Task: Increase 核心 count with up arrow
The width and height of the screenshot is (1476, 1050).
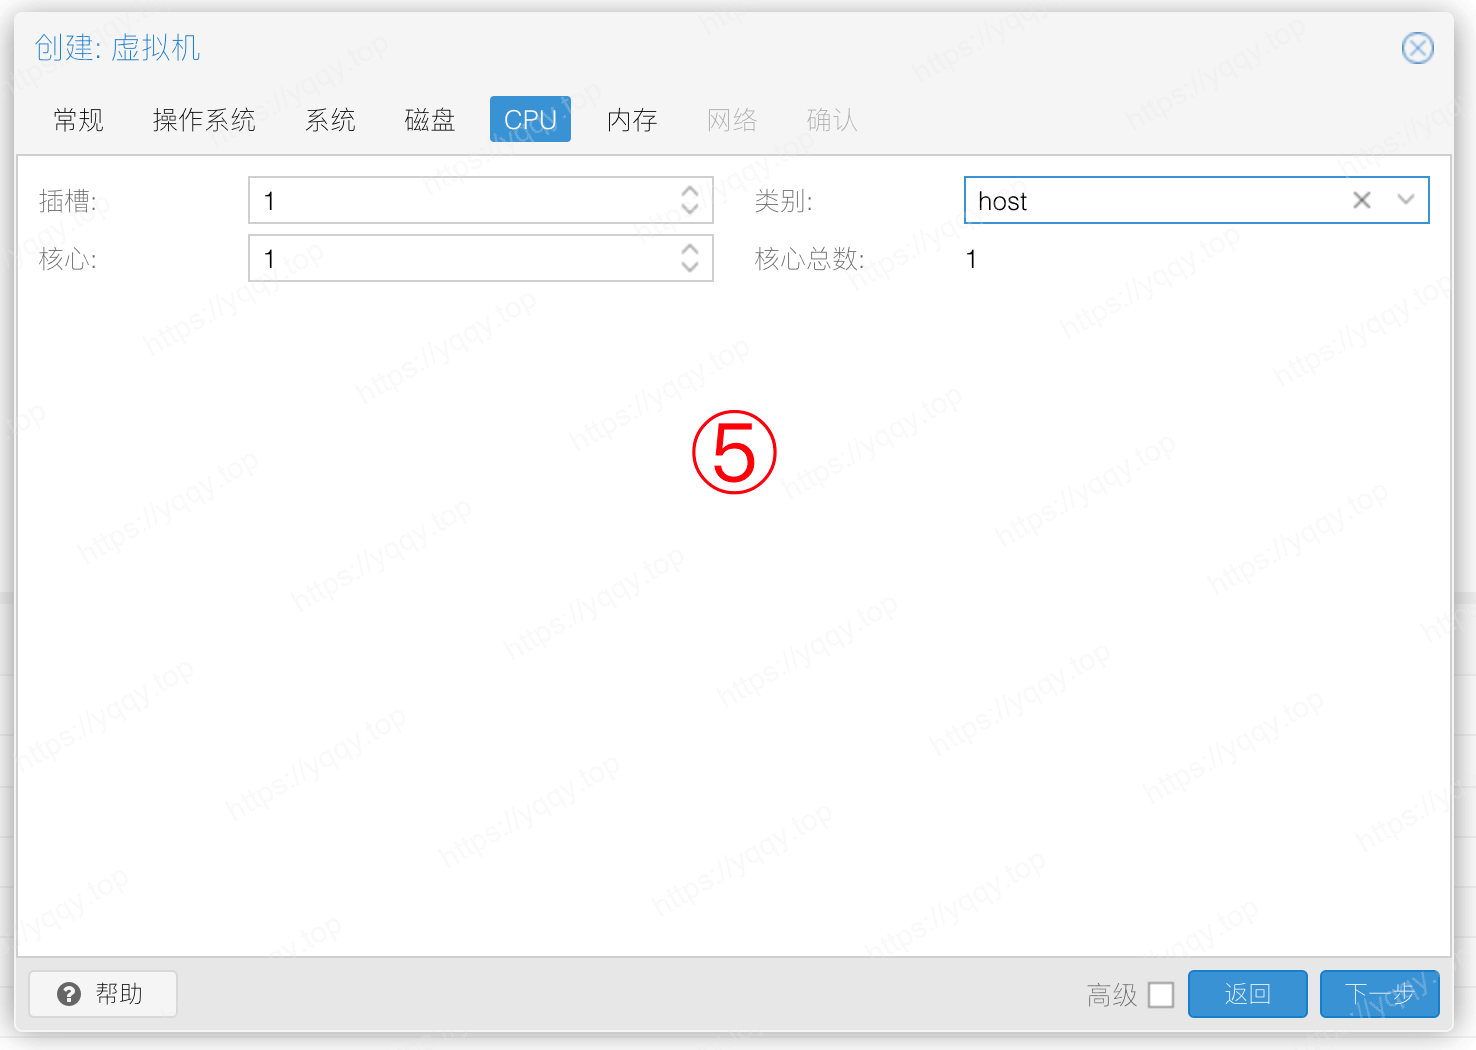Action: point(689,249)
